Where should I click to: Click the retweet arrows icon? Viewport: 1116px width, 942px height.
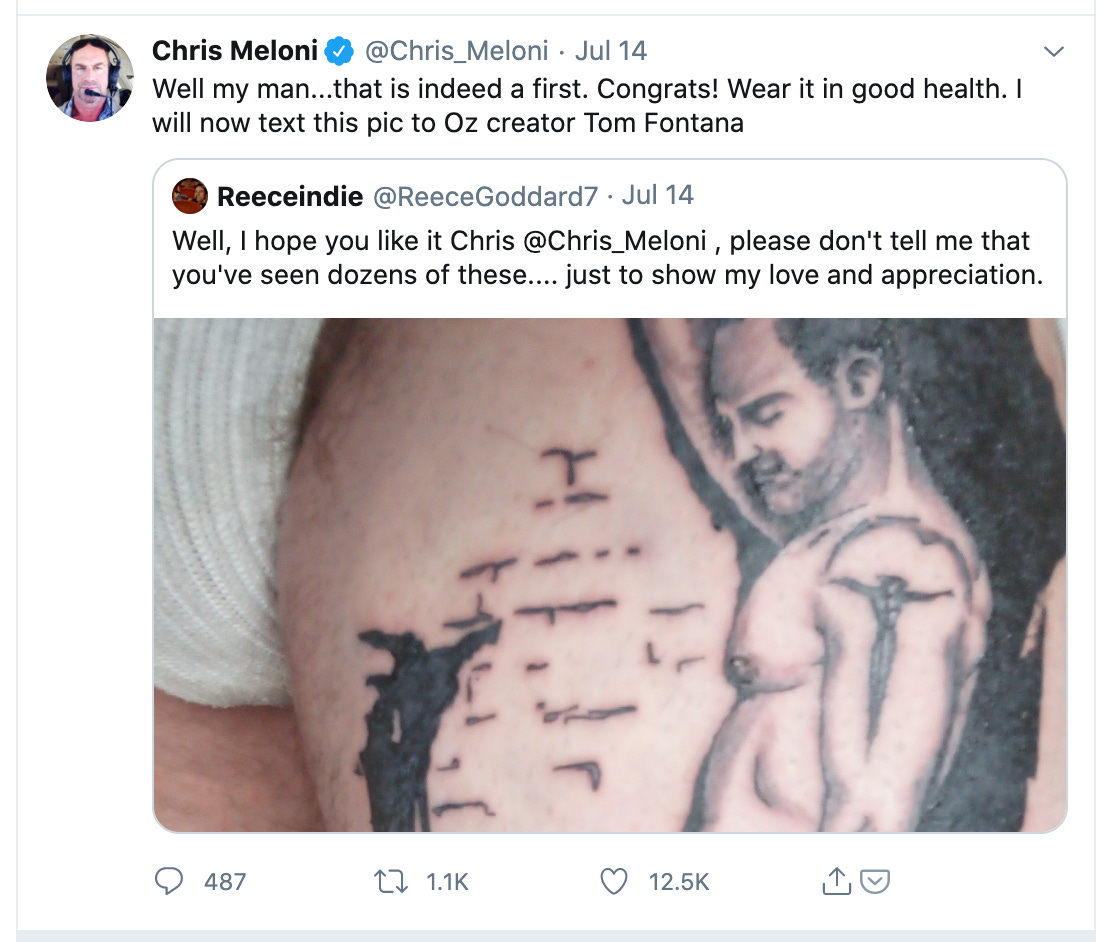click(391, 882)
